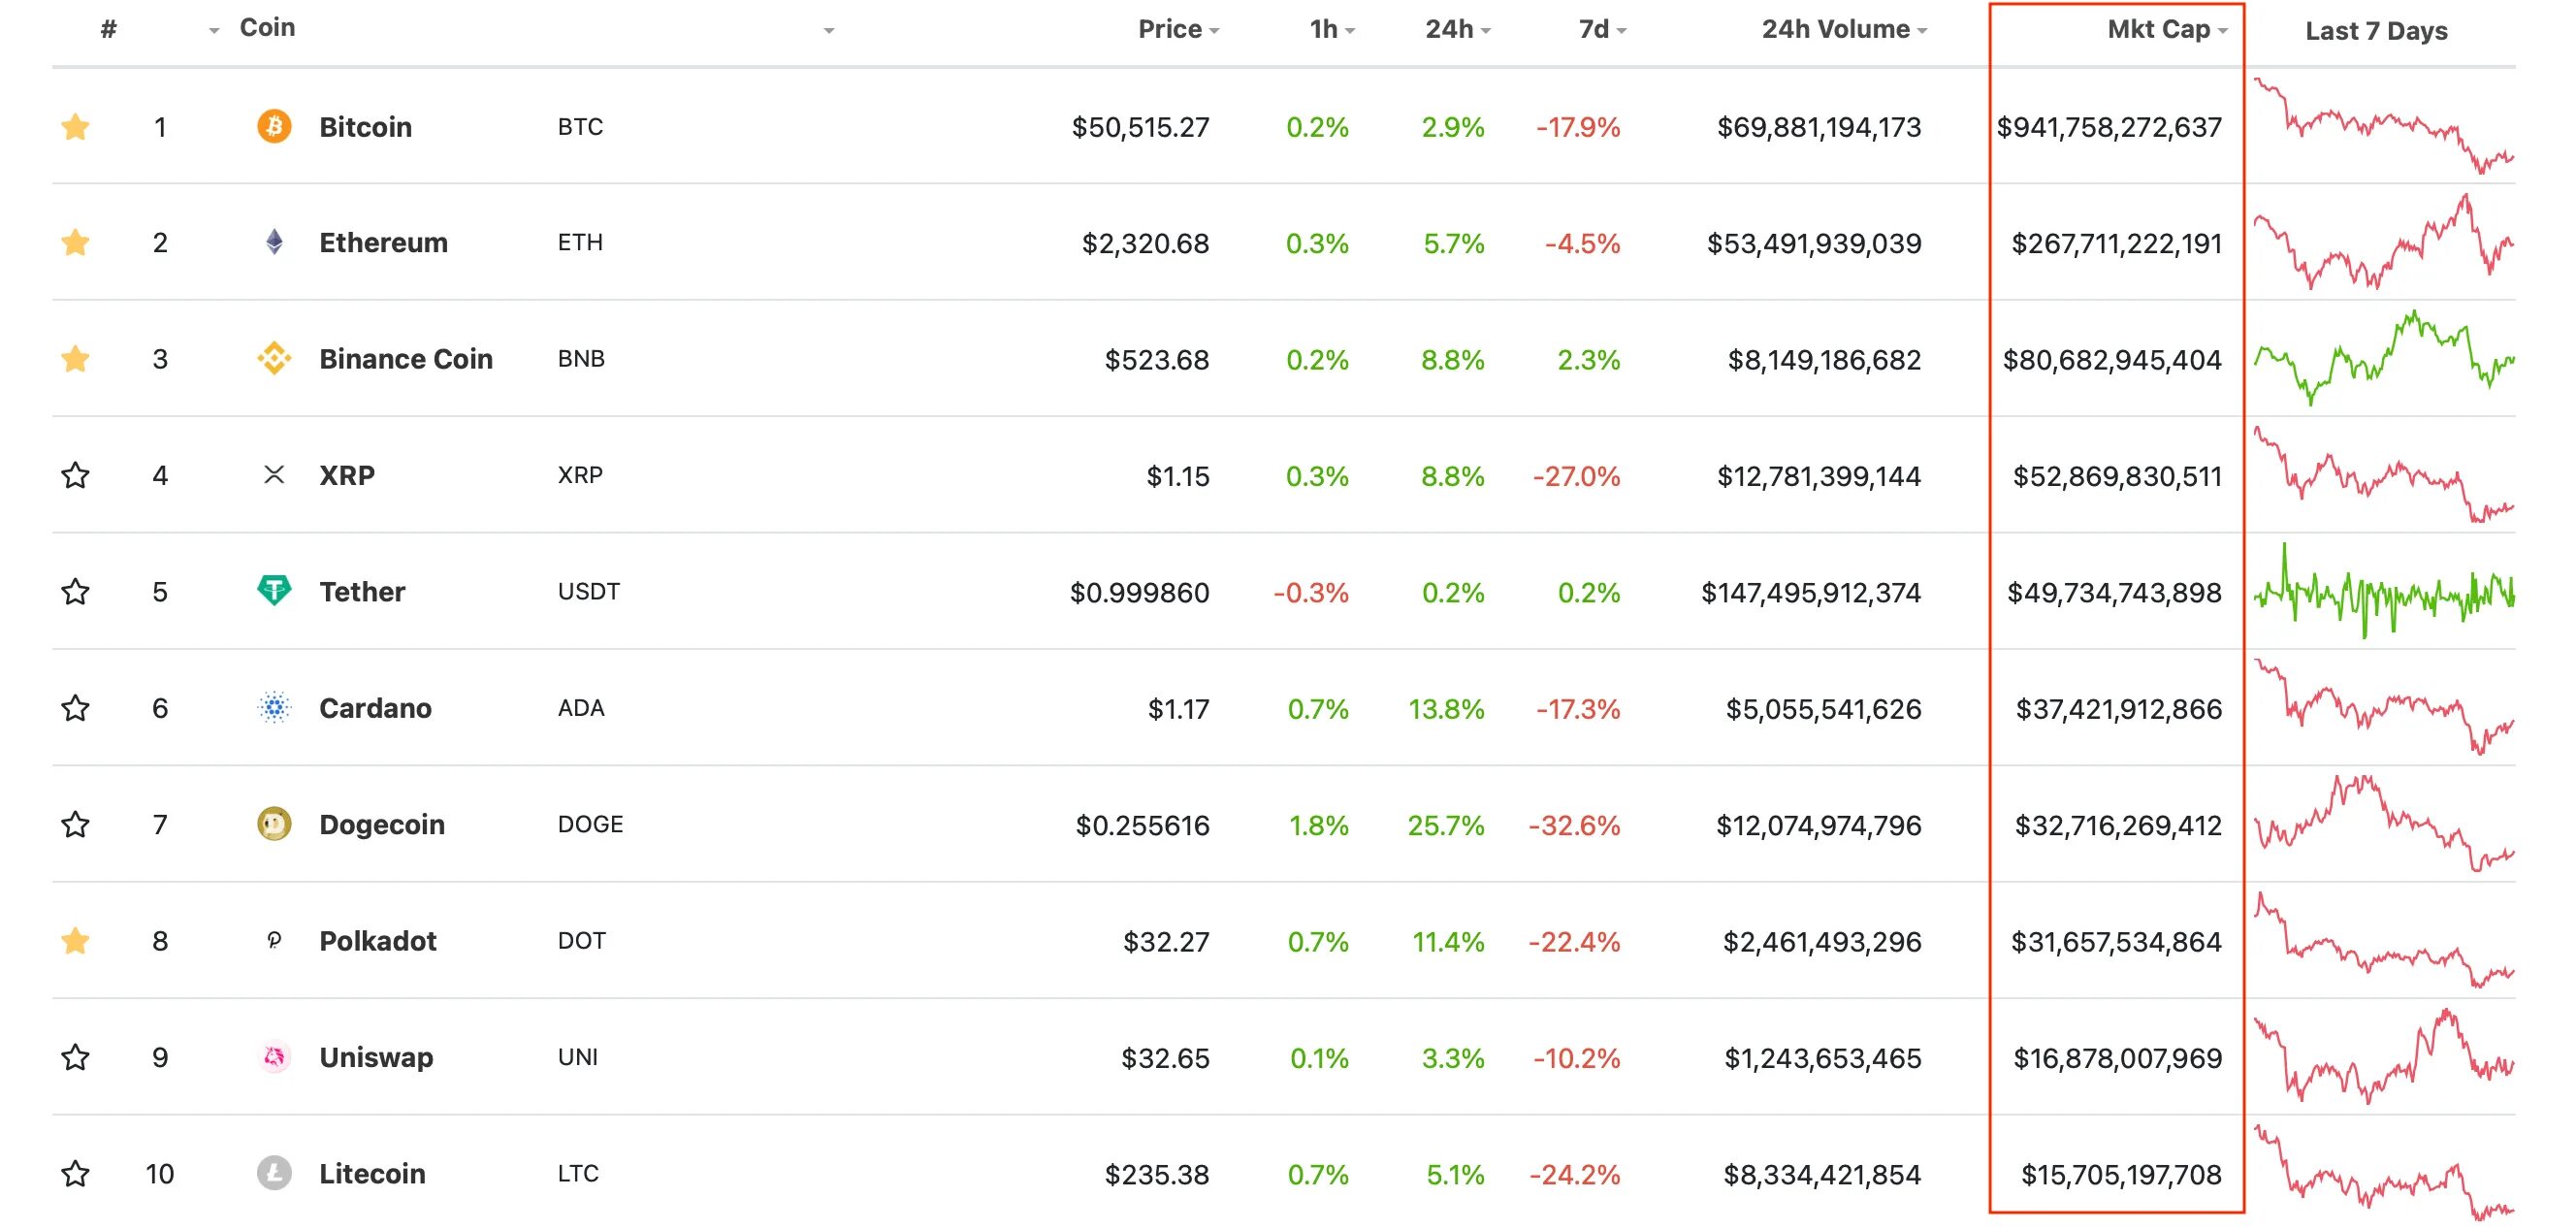Viewport: 2576px width, 1230px height.
Task: Click Polkadot price $32.27
Action: [x=1166, y=942]
